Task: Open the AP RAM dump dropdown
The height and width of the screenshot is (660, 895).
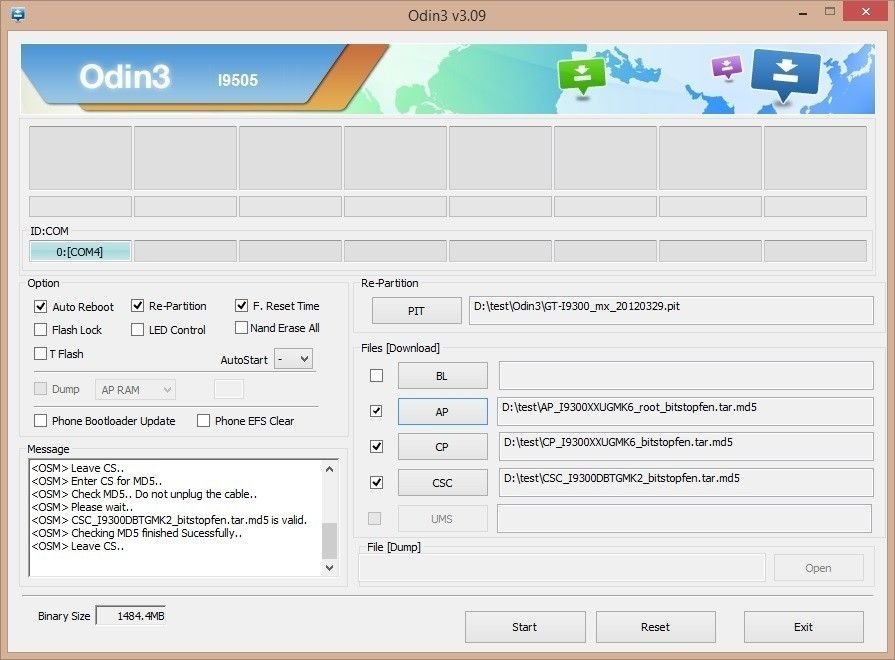Action: (135, 390)
